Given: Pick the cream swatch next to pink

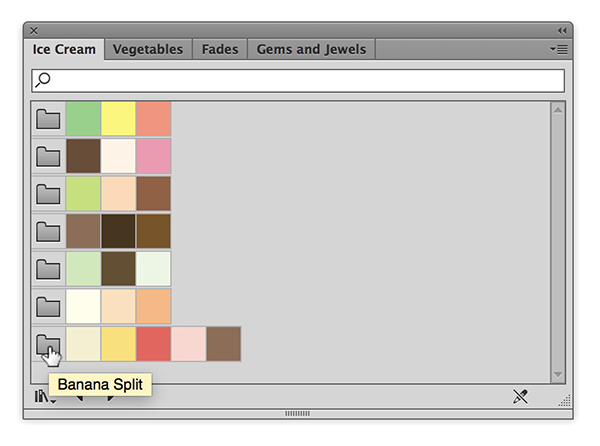Looking at the screenshot, I should click(x=118, y=156).
